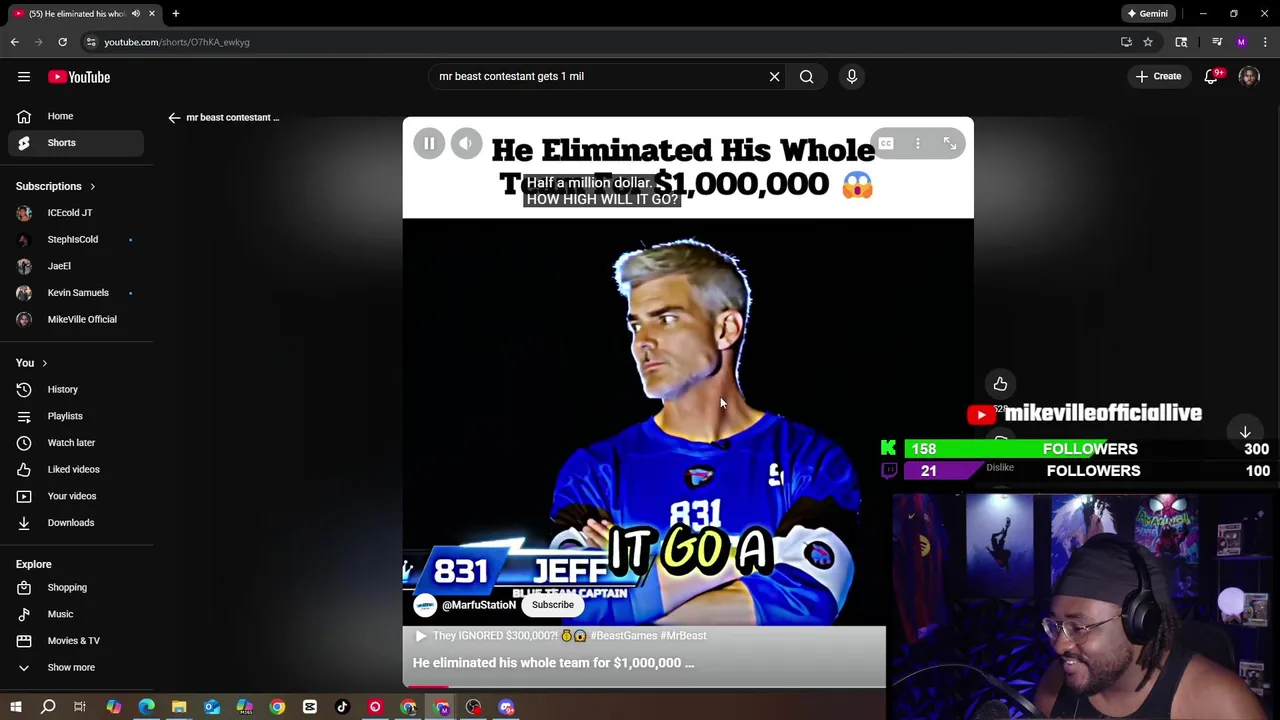Open YouTube notifications bell
Image resolution: width=1280 pixels, height=720 pixels.
point(1211,76)
